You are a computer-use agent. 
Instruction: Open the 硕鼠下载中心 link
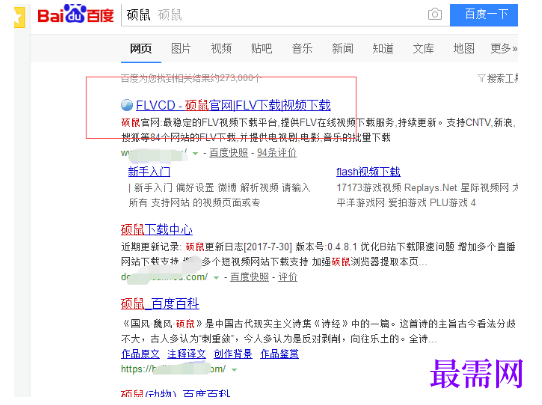tap(157, 229)
